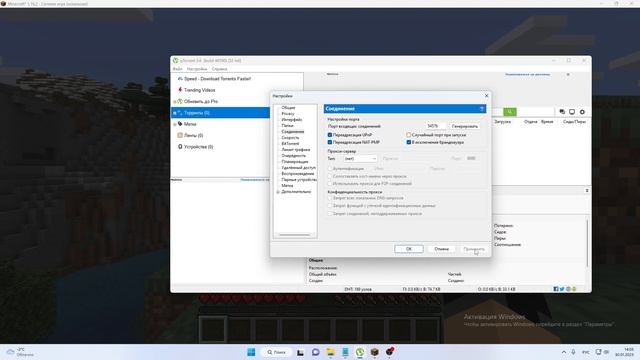Open settings gear icon in uTorrent toolbar
This screenshot has height=360, width=640.
[x=582, y=112]
